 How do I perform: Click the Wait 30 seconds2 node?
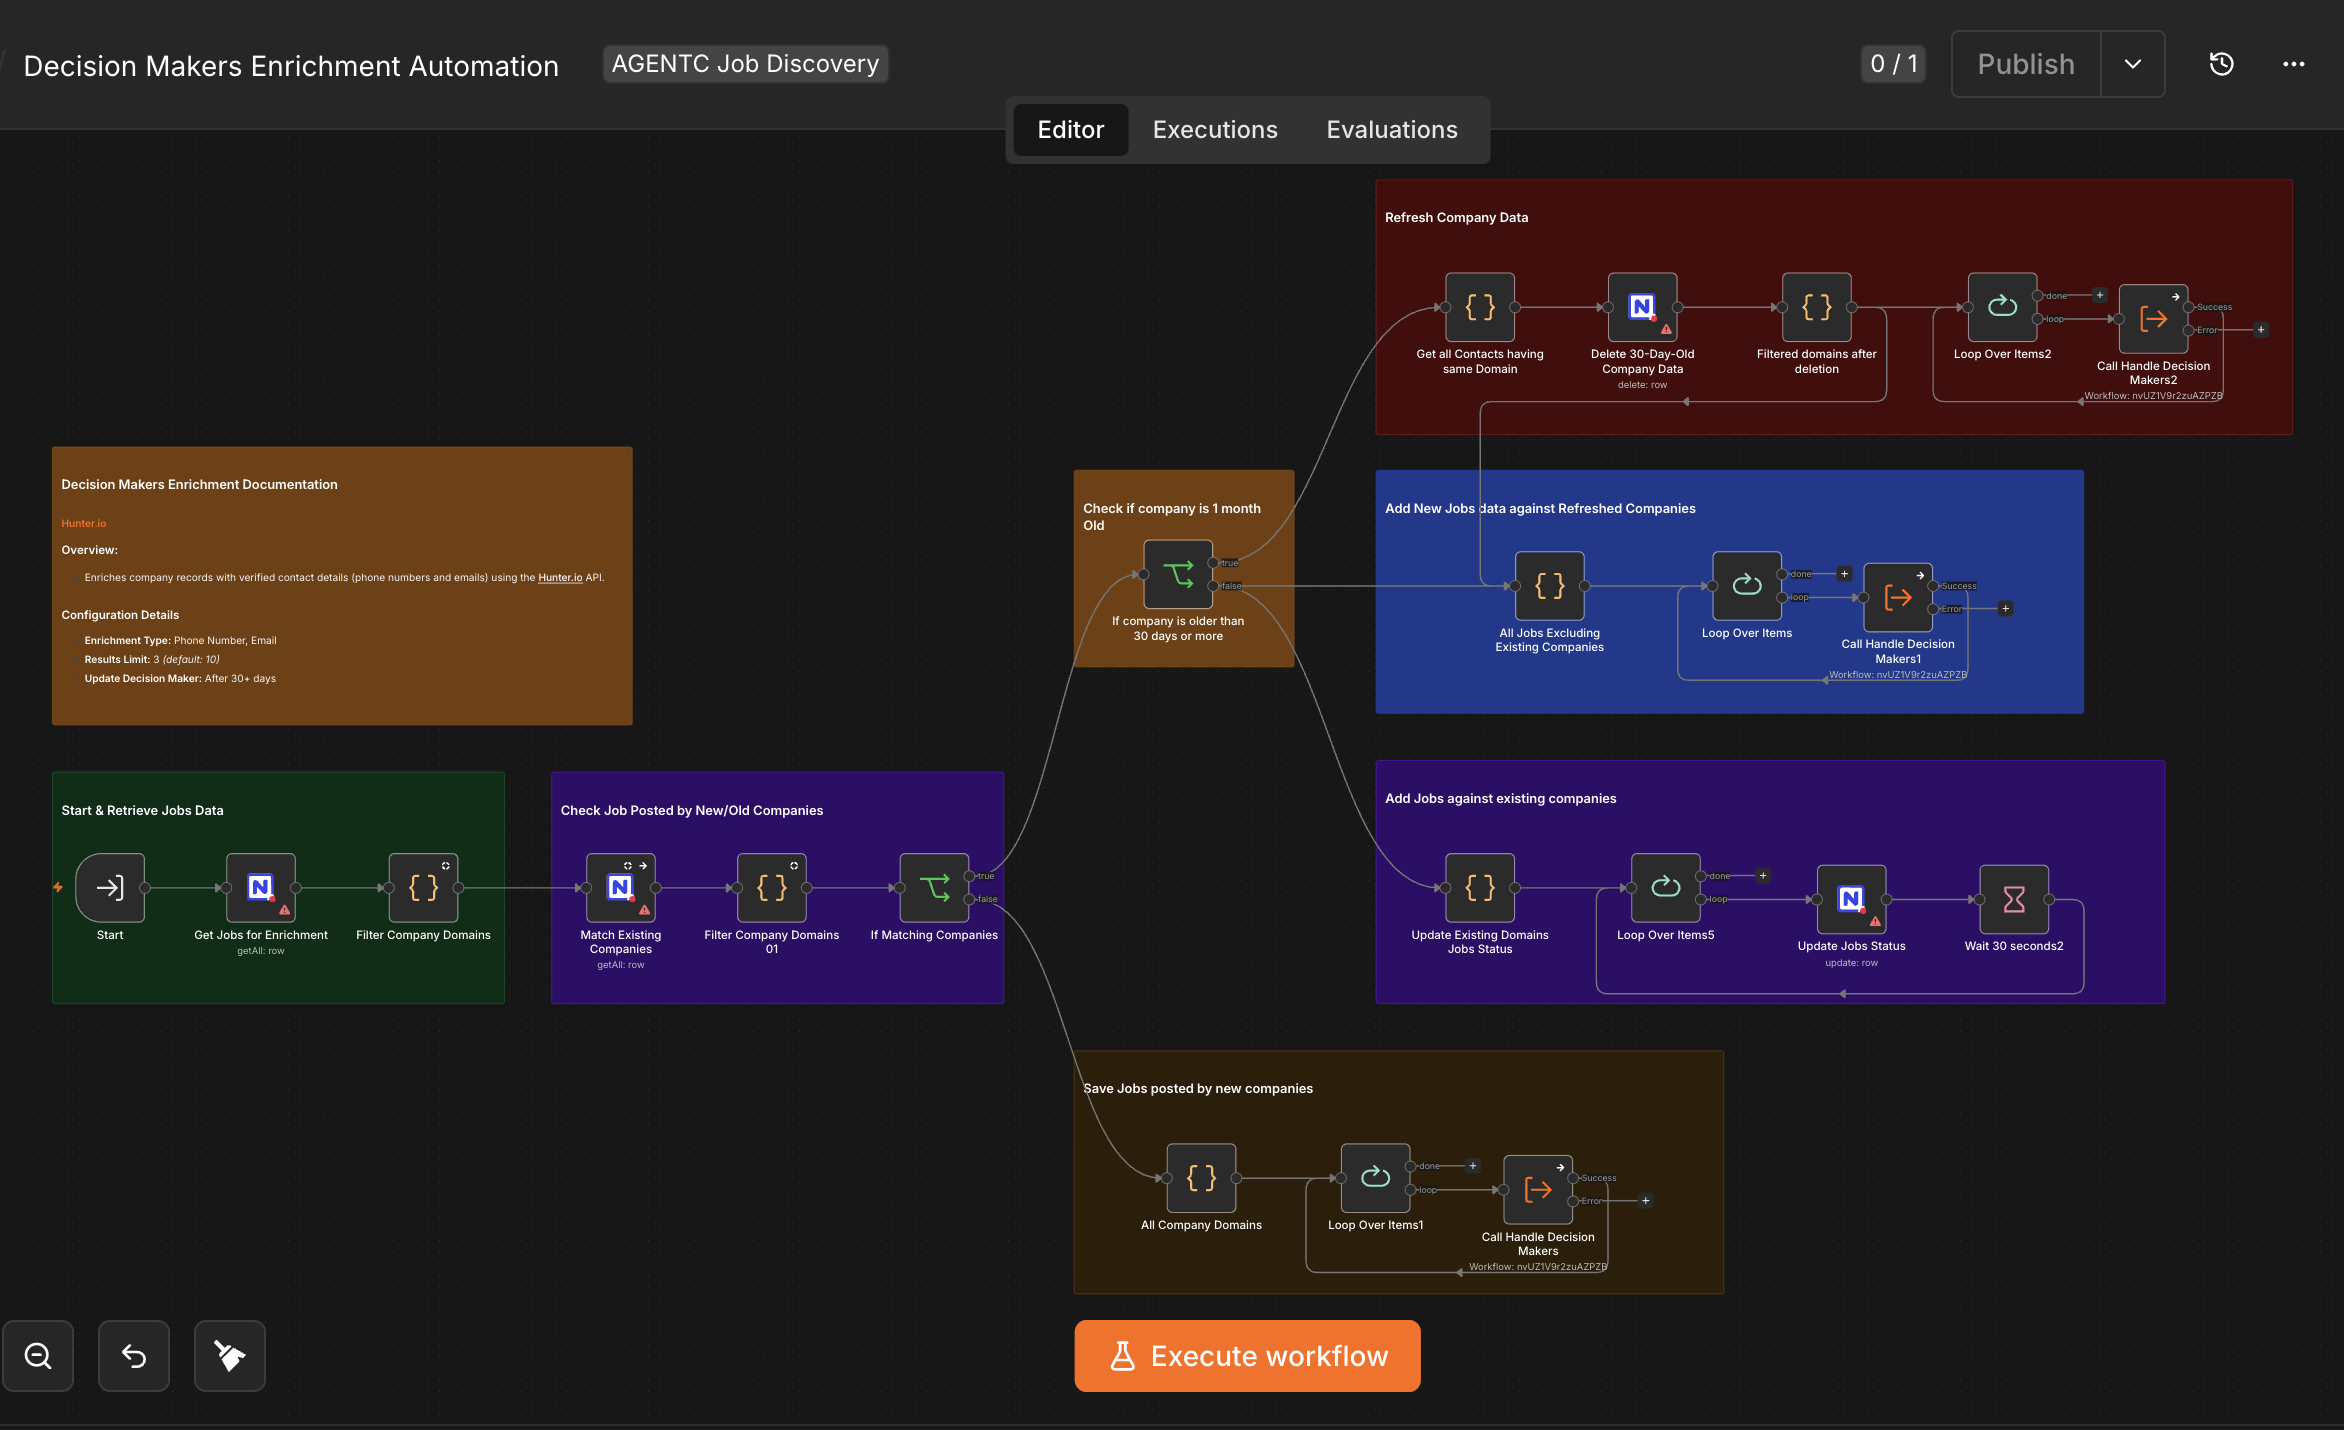coord(2014,899)
